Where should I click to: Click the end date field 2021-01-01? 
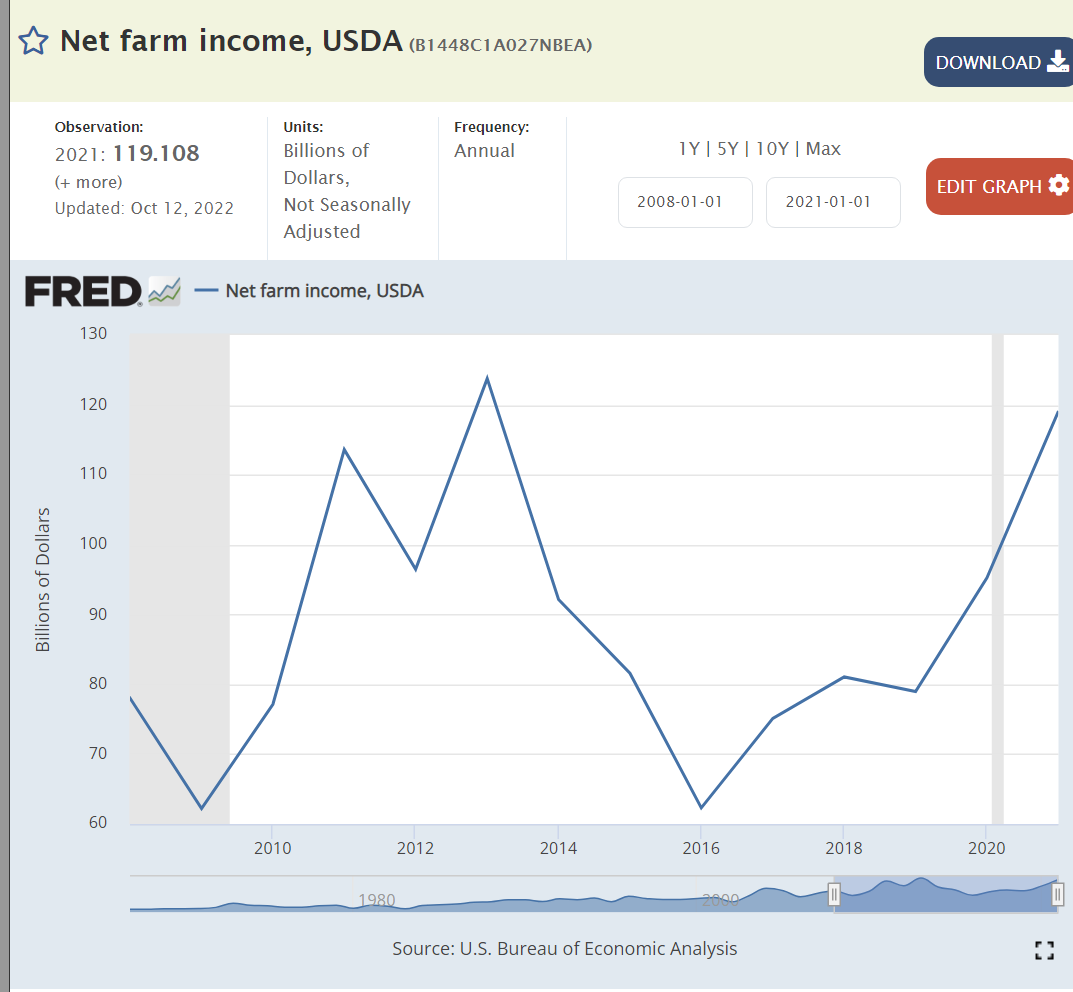pos(833,202)
